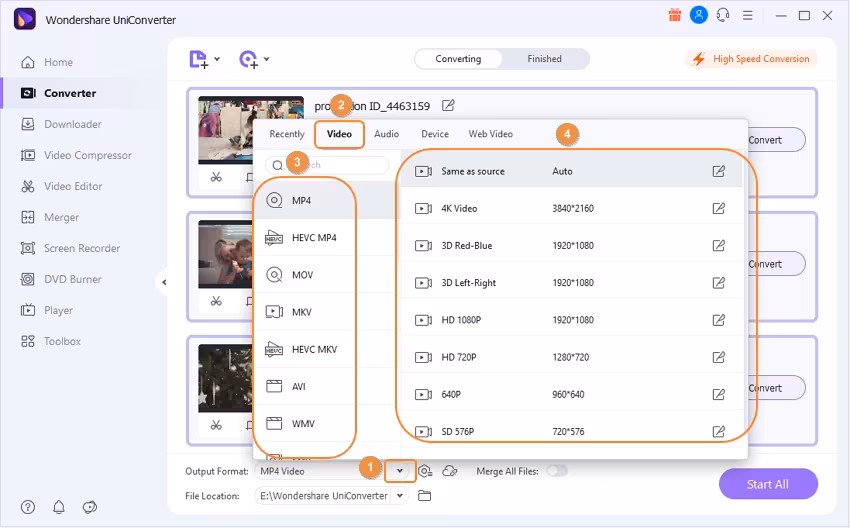This screenshot has height=528, width=850.
Task: Click the scissors trim icon on third video
Action: coord(216,425)
